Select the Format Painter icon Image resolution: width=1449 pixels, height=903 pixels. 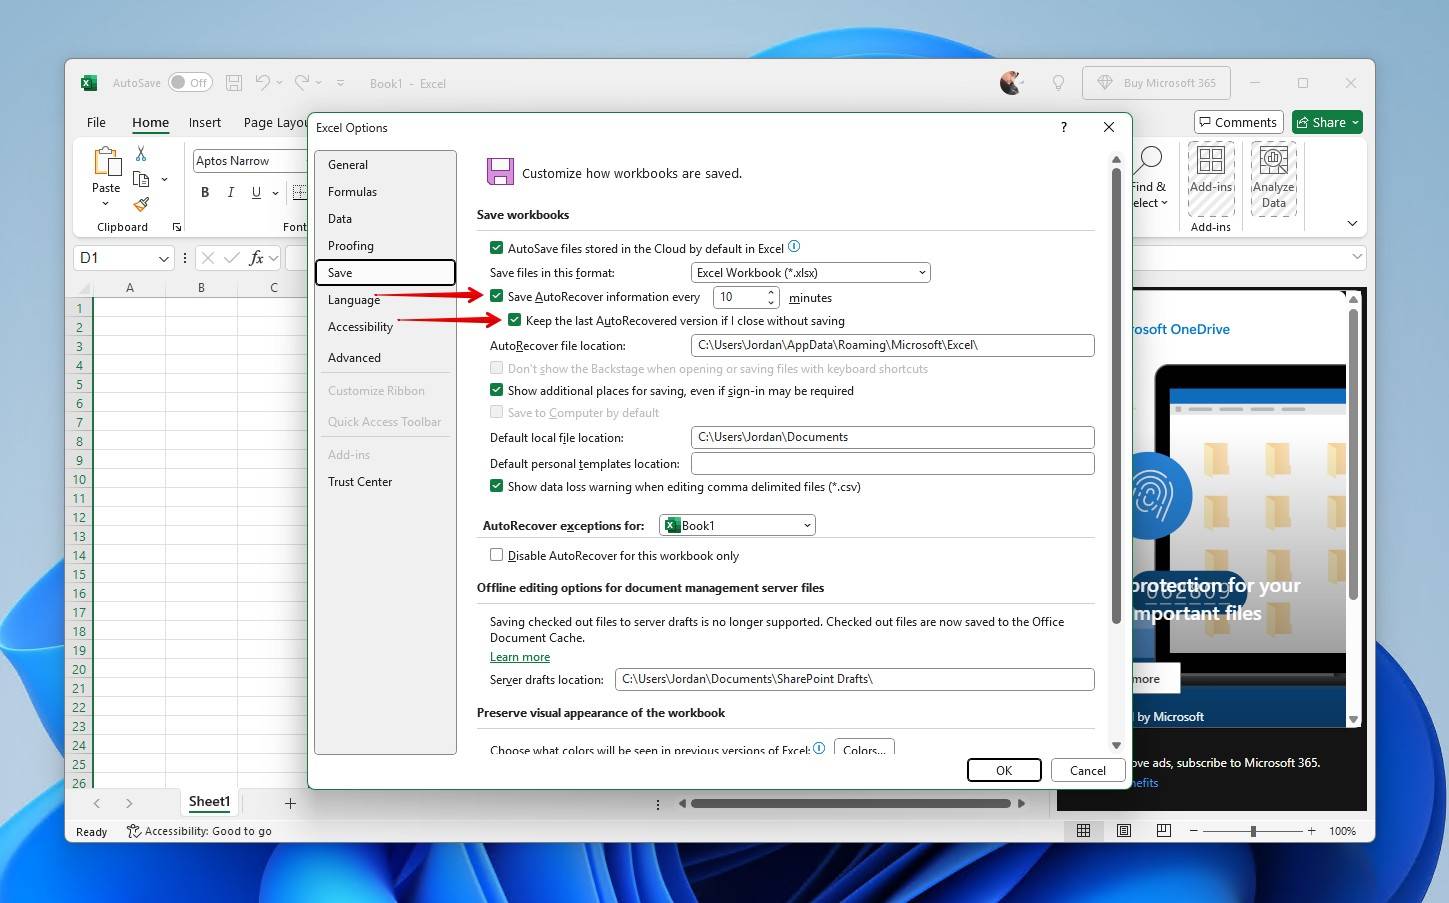coord(141,204)
